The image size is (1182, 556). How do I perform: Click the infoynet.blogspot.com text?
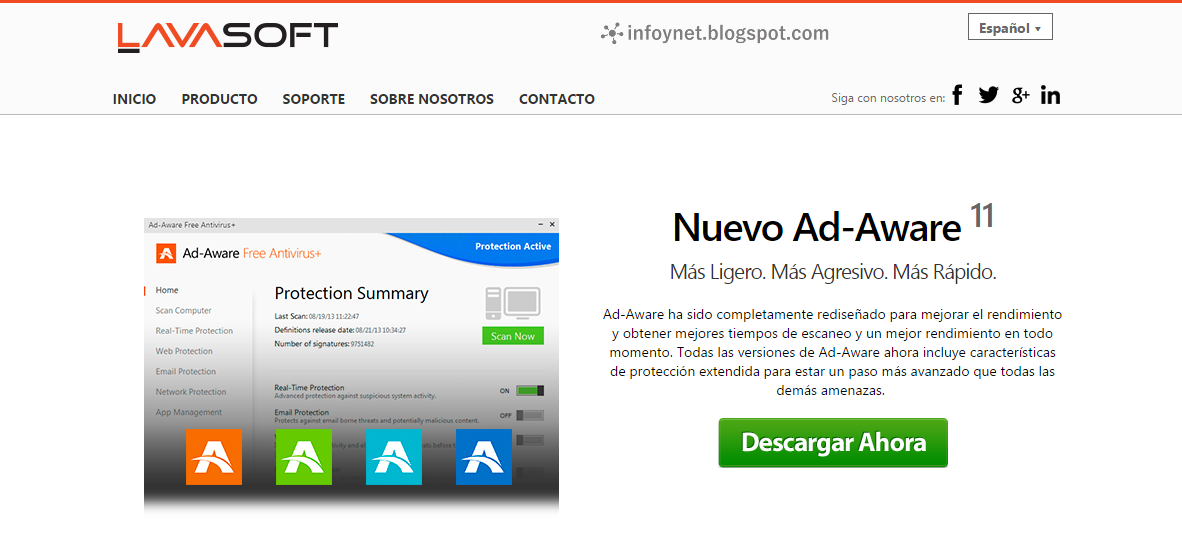[727, 33]
